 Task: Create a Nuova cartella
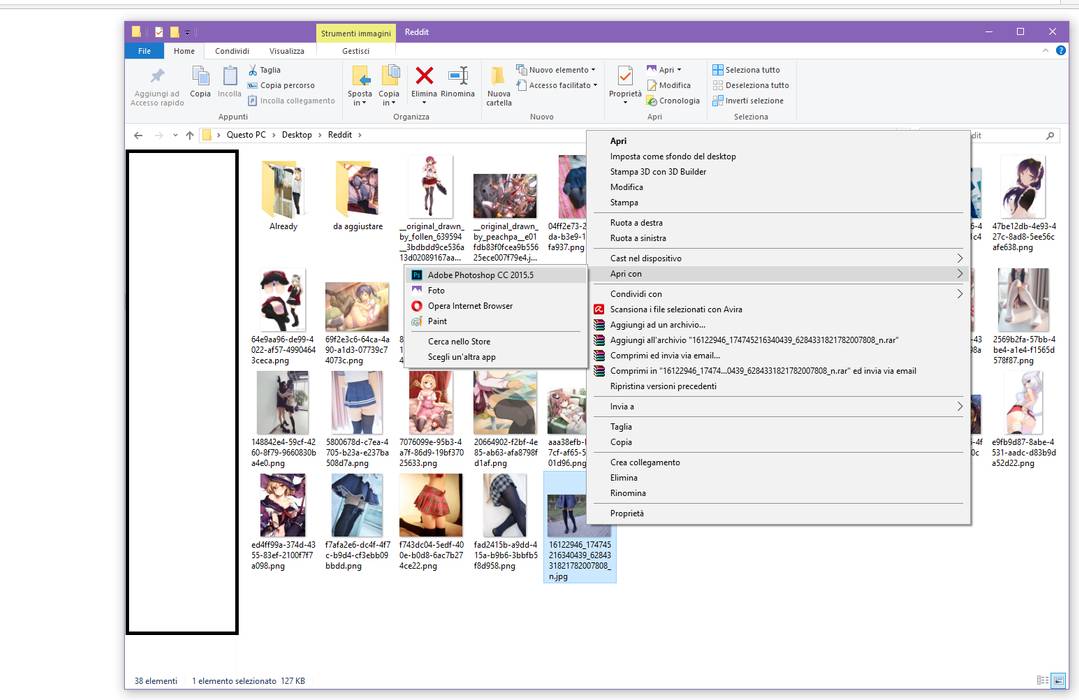498,85
